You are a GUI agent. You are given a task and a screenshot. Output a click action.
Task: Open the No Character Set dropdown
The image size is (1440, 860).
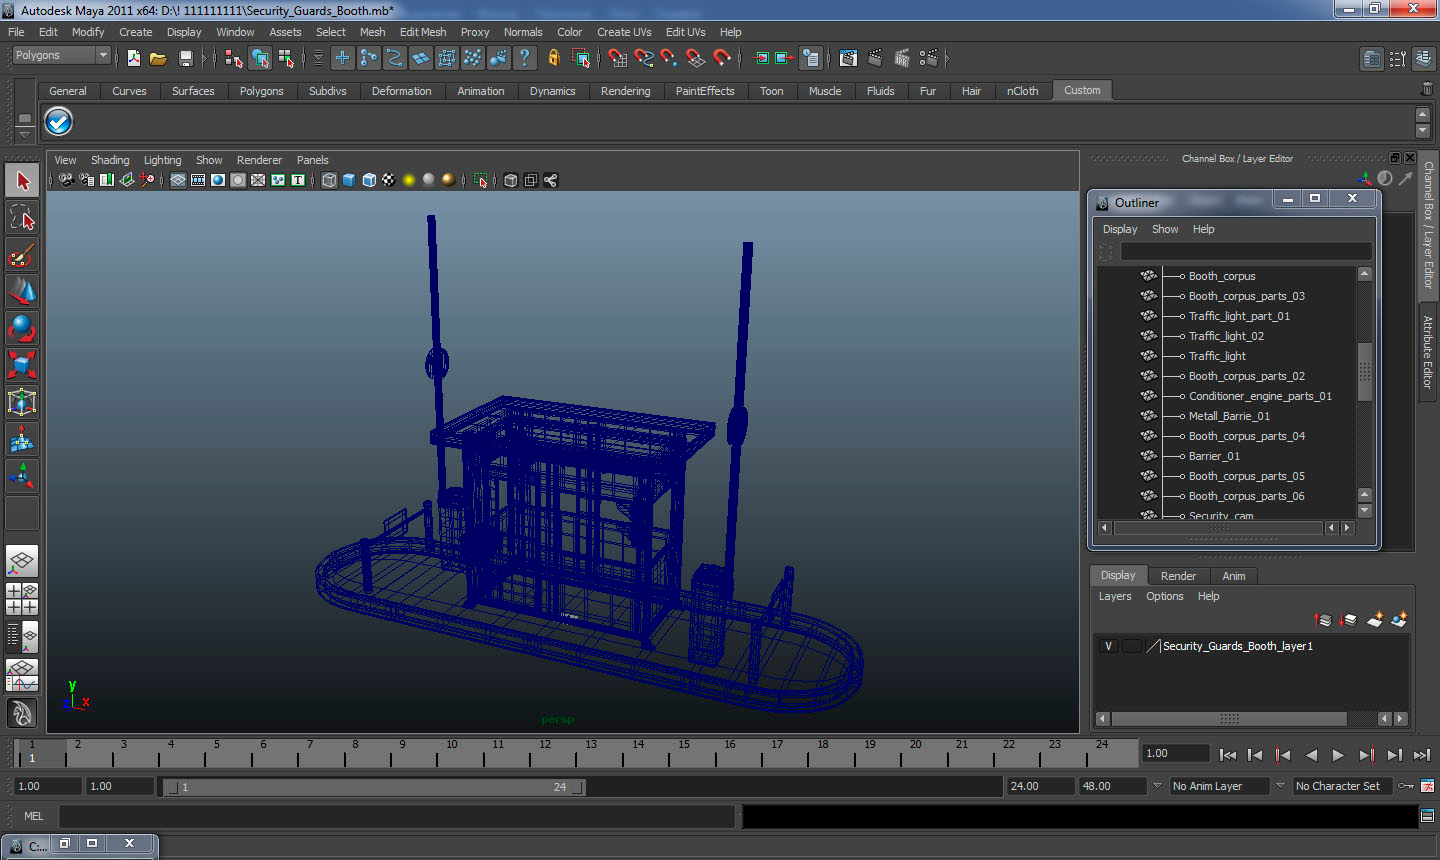click(1342, 786)
